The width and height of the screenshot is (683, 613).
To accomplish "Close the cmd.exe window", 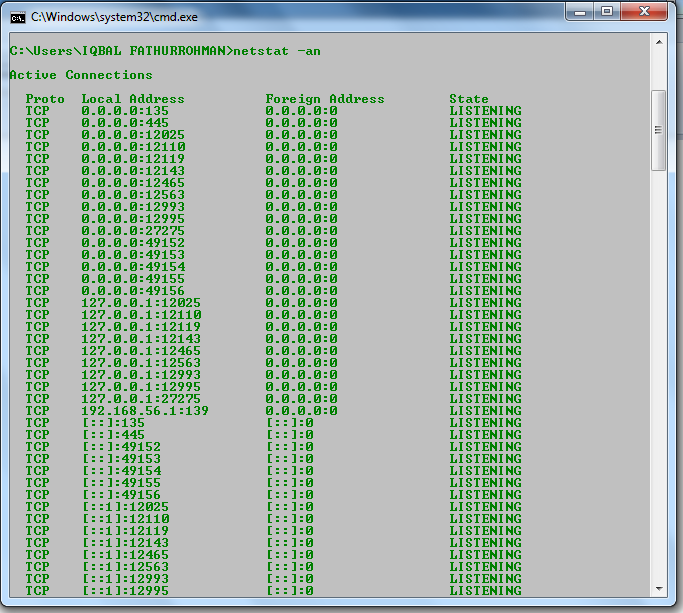I will point(644,12).
